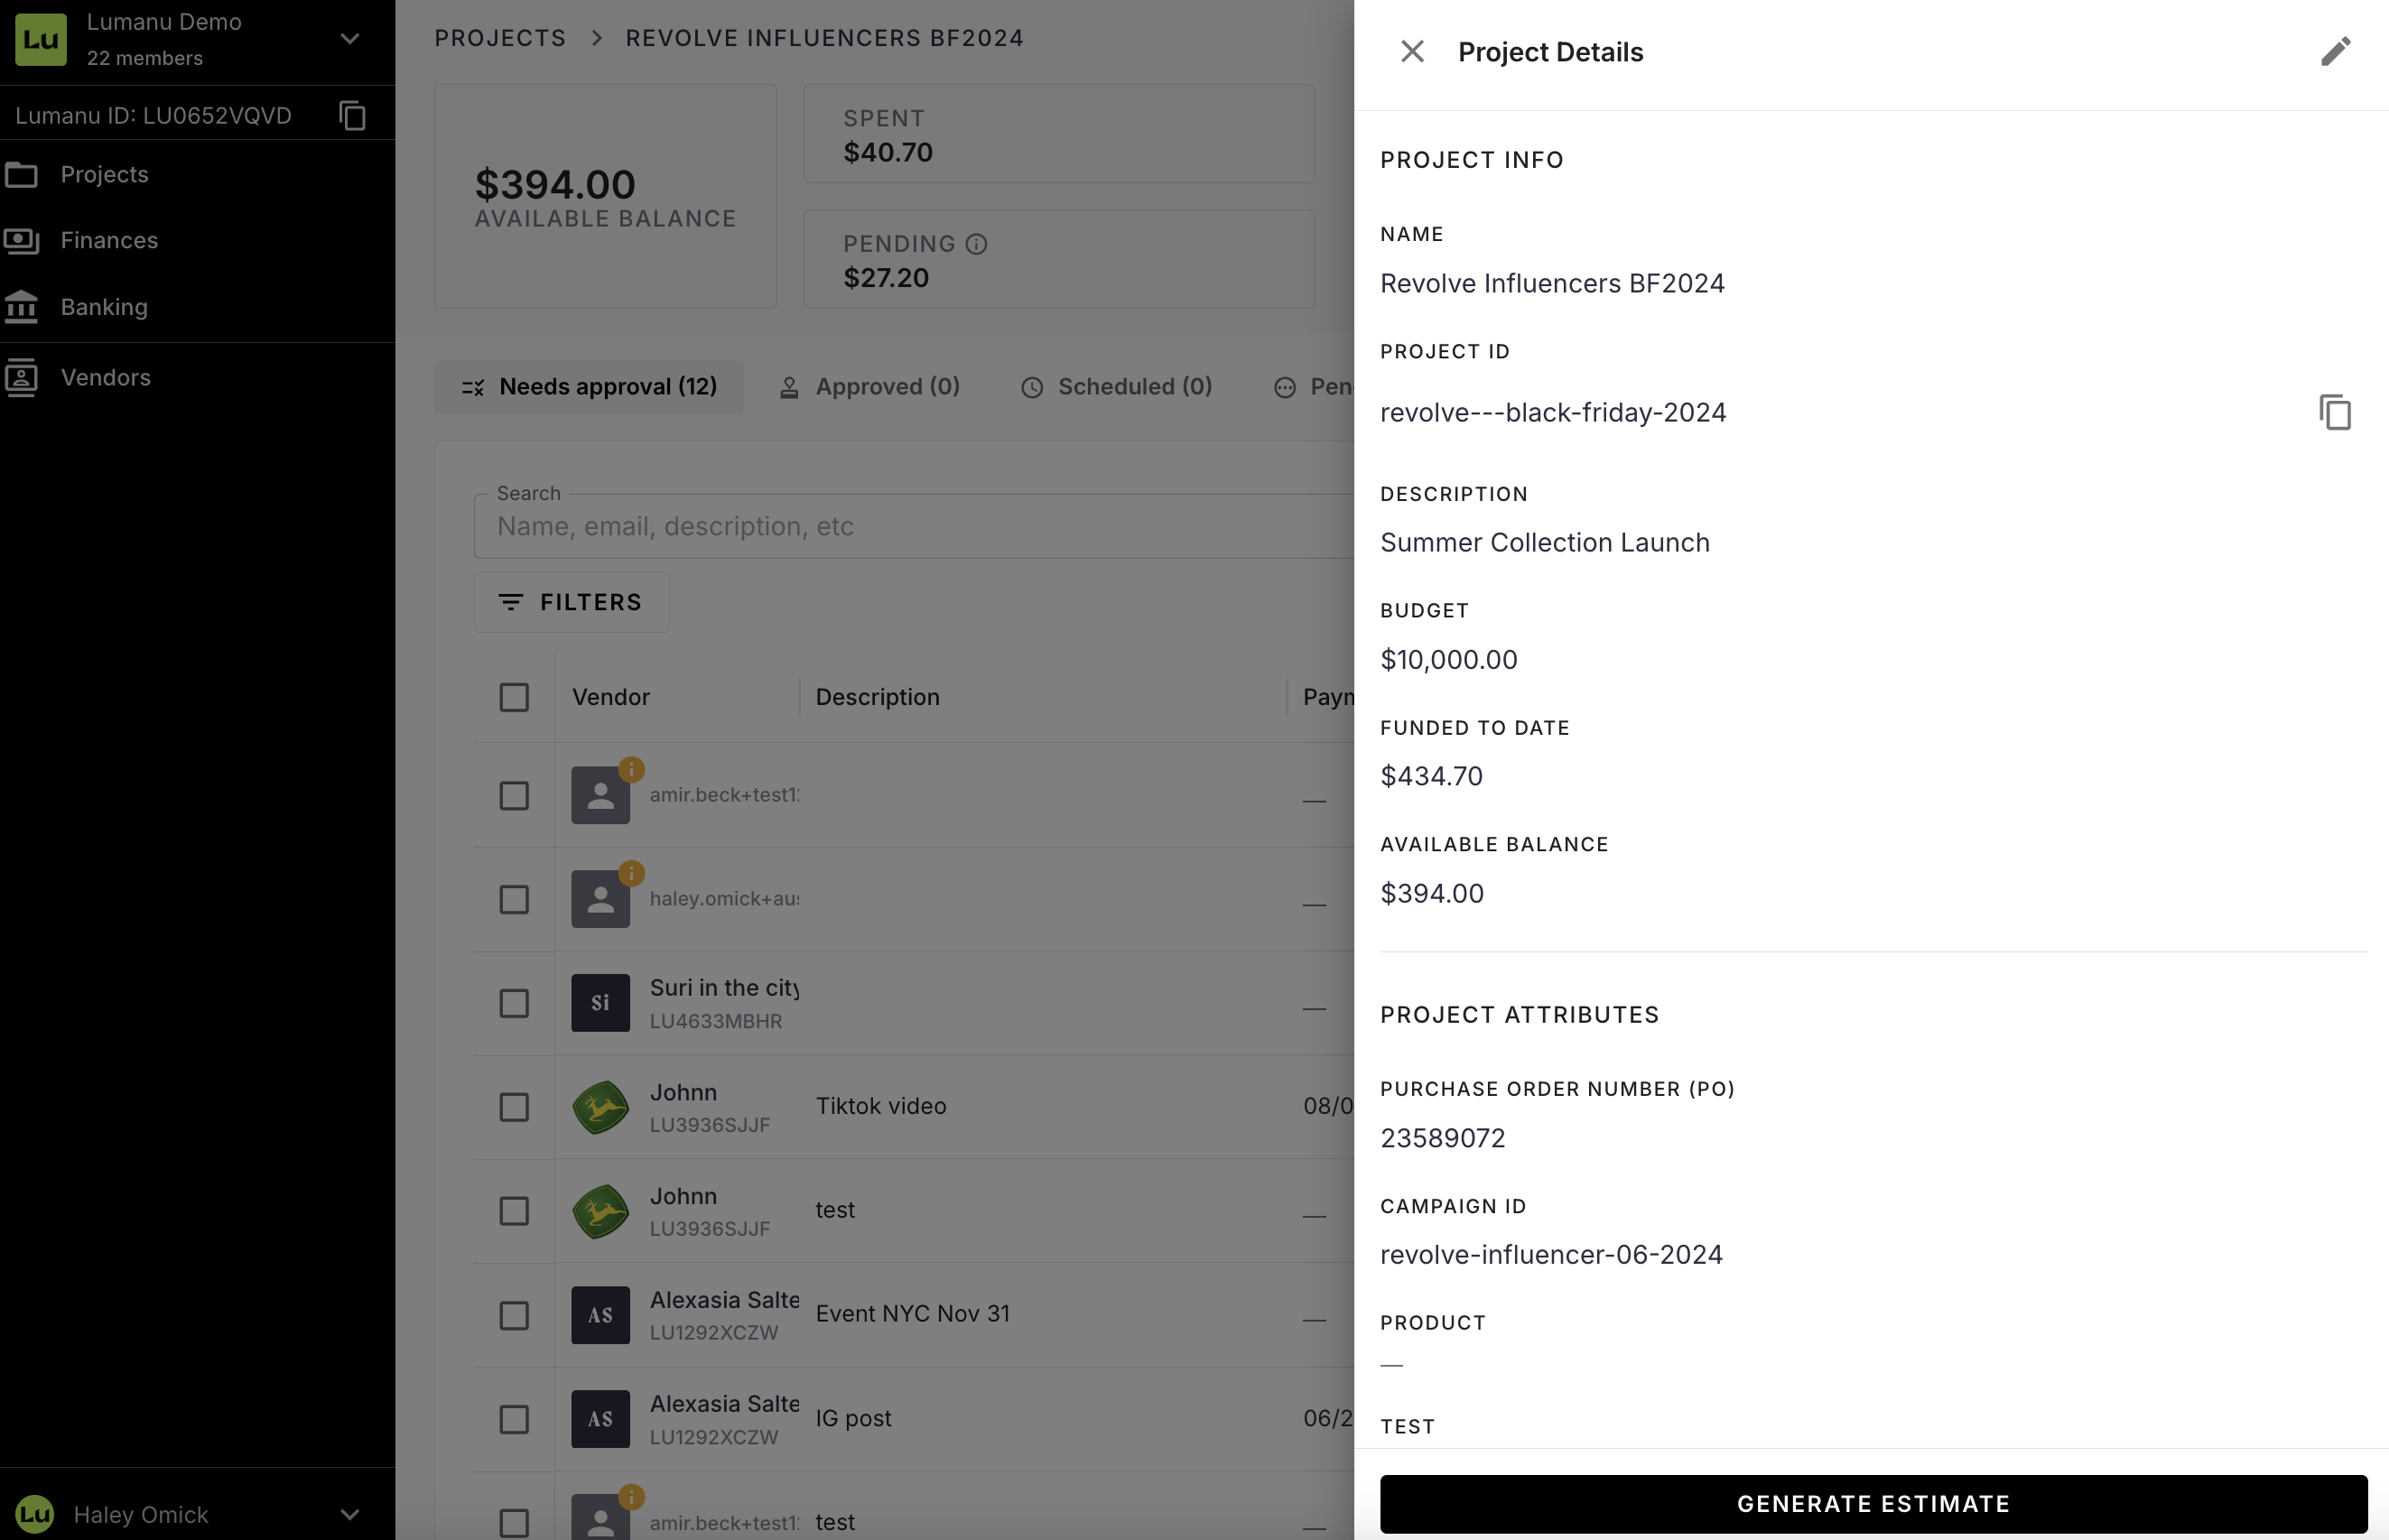Toggle the select-all checkbox in table header

[514, 697]
